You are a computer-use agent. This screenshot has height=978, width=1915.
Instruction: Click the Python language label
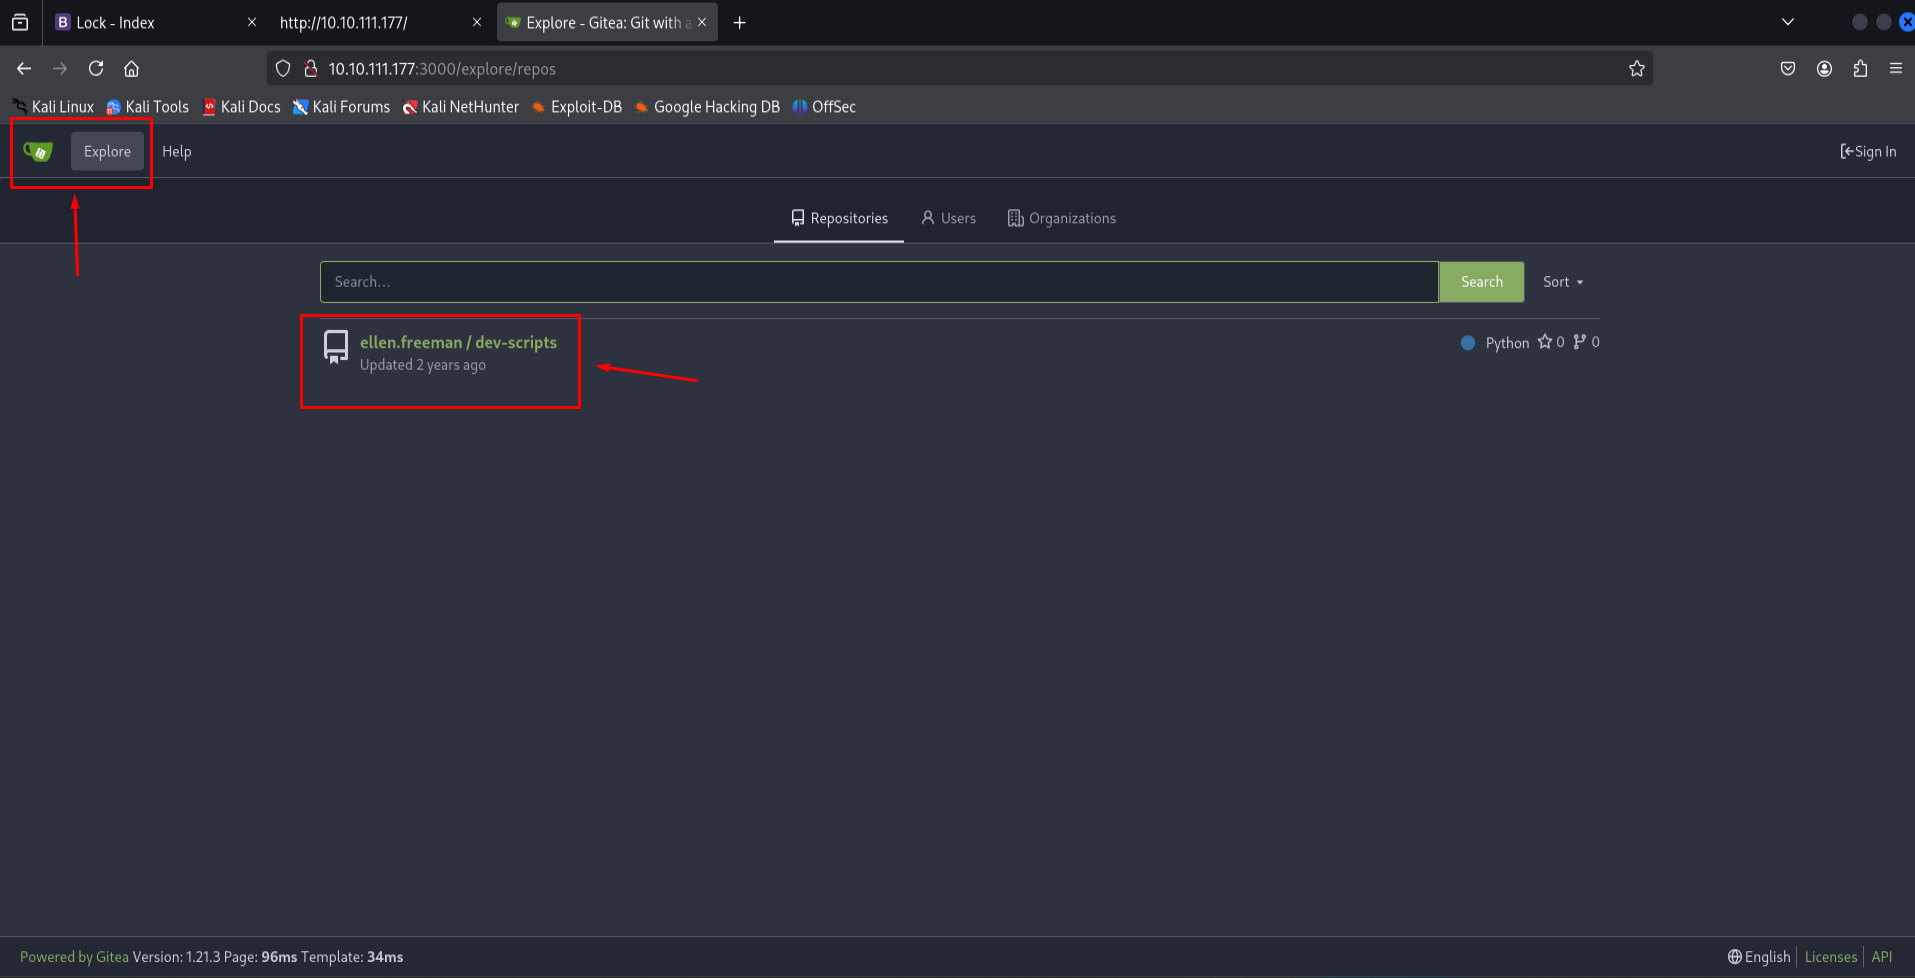(1507, 343)
